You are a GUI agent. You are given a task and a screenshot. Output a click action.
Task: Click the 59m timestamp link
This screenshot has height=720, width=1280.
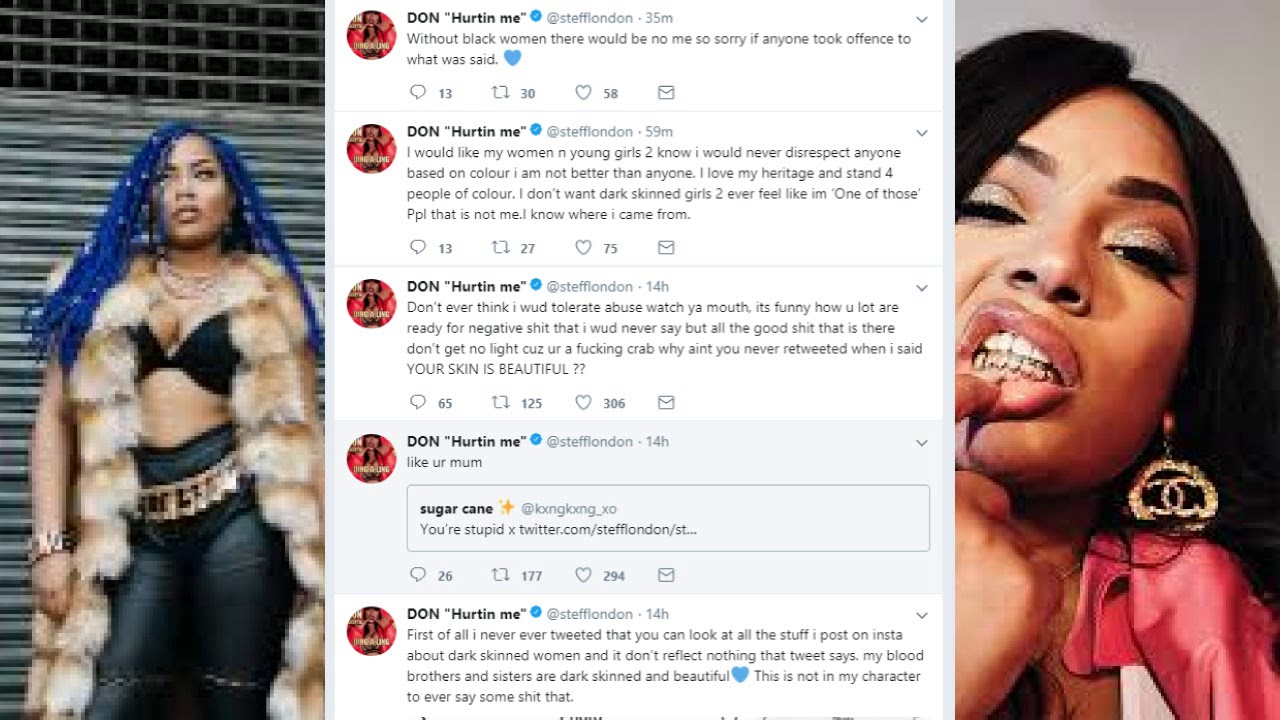(x=659, y=132)
